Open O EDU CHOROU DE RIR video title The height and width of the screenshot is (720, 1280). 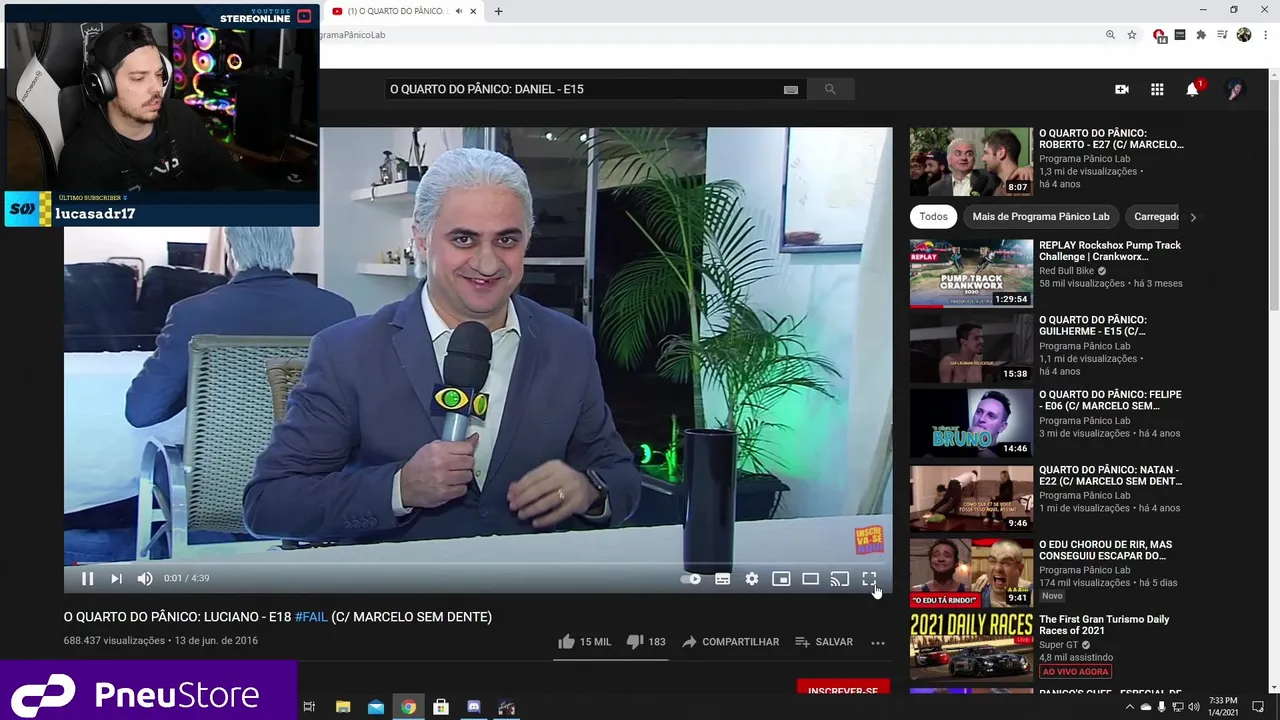click(1105, 550)
